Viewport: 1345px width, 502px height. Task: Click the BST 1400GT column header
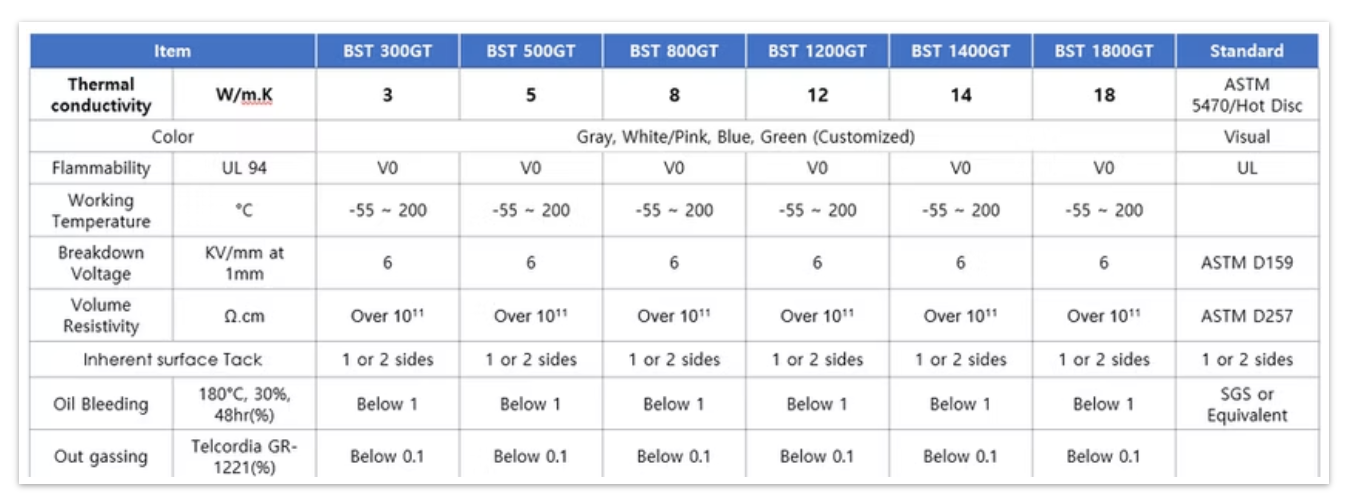click(960, 51)
